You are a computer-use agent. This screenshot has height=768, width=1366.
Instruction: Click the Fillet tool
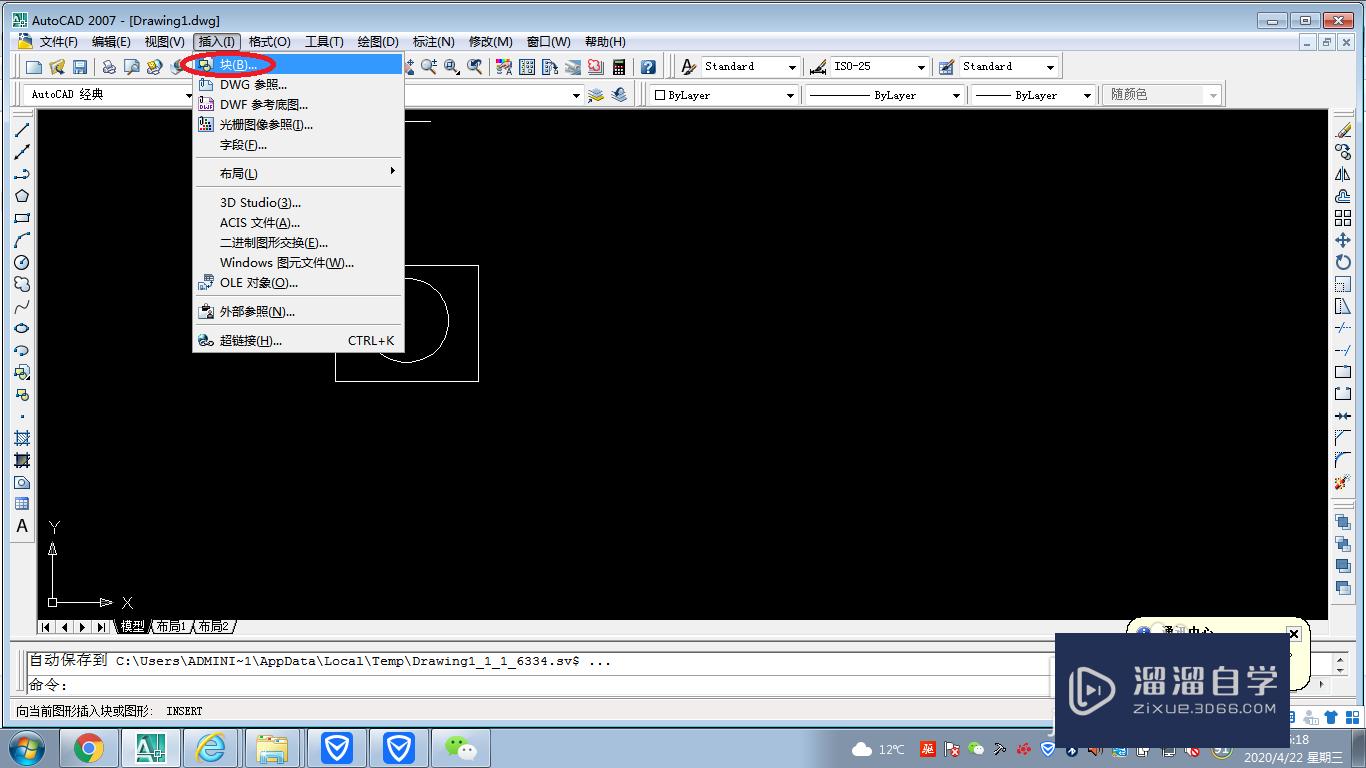1343,460
